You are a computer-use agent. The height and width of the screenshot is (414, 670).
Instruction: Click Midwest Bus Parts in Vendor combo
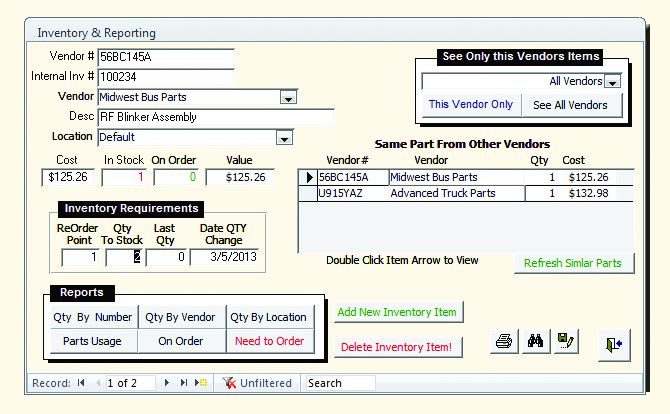coord(143,97)
